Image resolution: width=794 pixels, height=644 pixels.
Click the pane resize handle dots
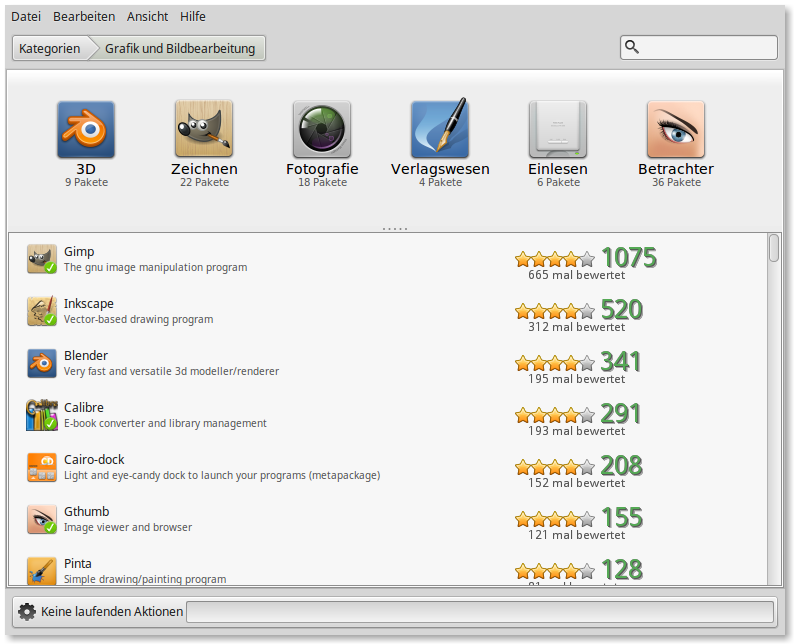point(395,229)
